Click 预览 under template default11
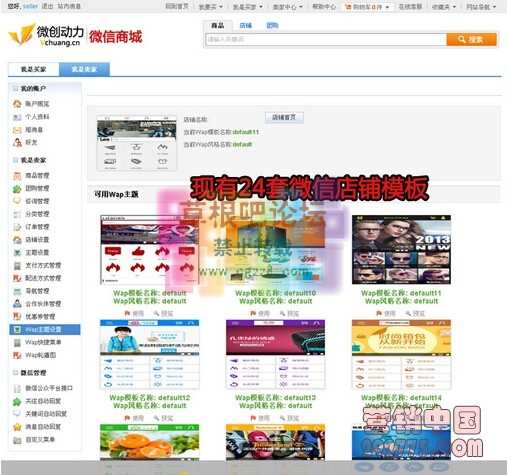The image size is (507, 475). tap(415, 314)
